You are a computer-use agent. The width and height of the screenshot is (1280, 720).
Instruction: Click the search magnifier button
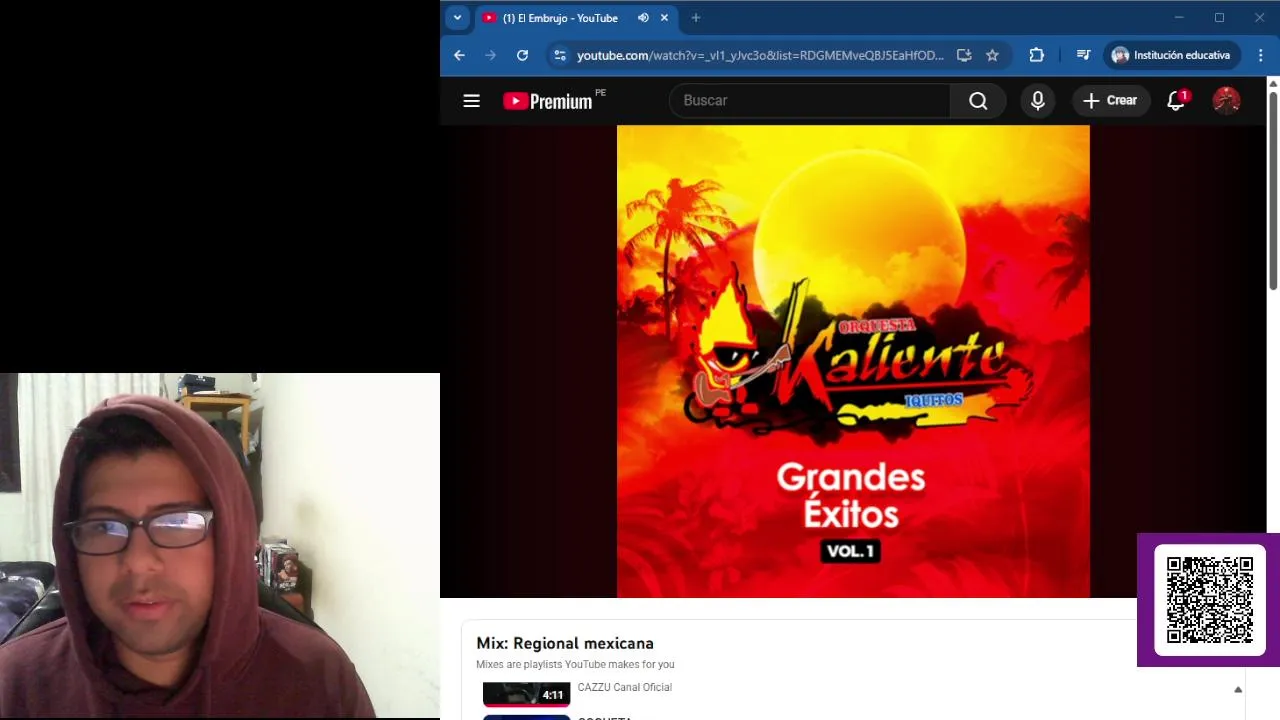tap(978, 100)
